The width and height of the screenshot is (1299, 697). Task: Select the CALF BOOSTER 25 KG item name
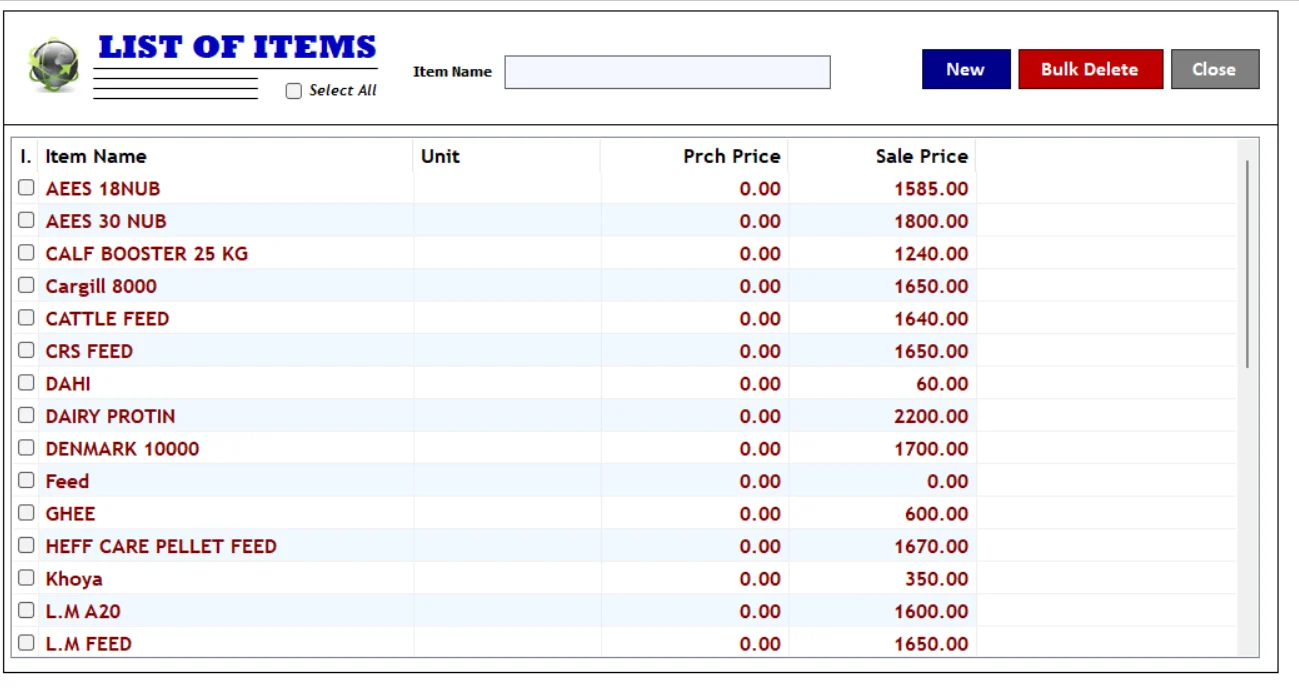147,254
